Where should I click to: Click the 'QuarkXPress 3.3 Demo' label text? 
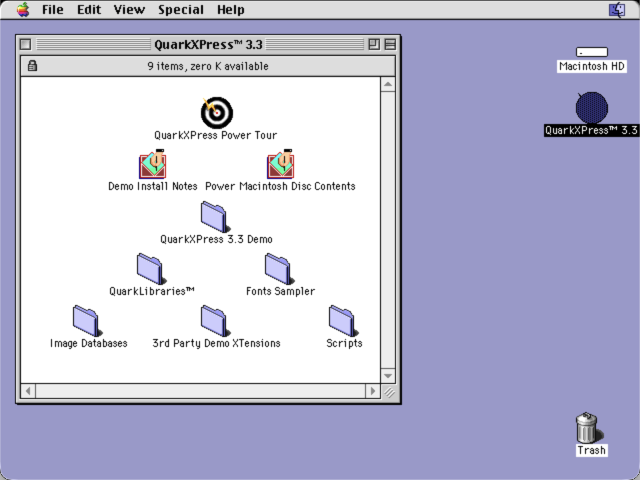coord(216,239)
